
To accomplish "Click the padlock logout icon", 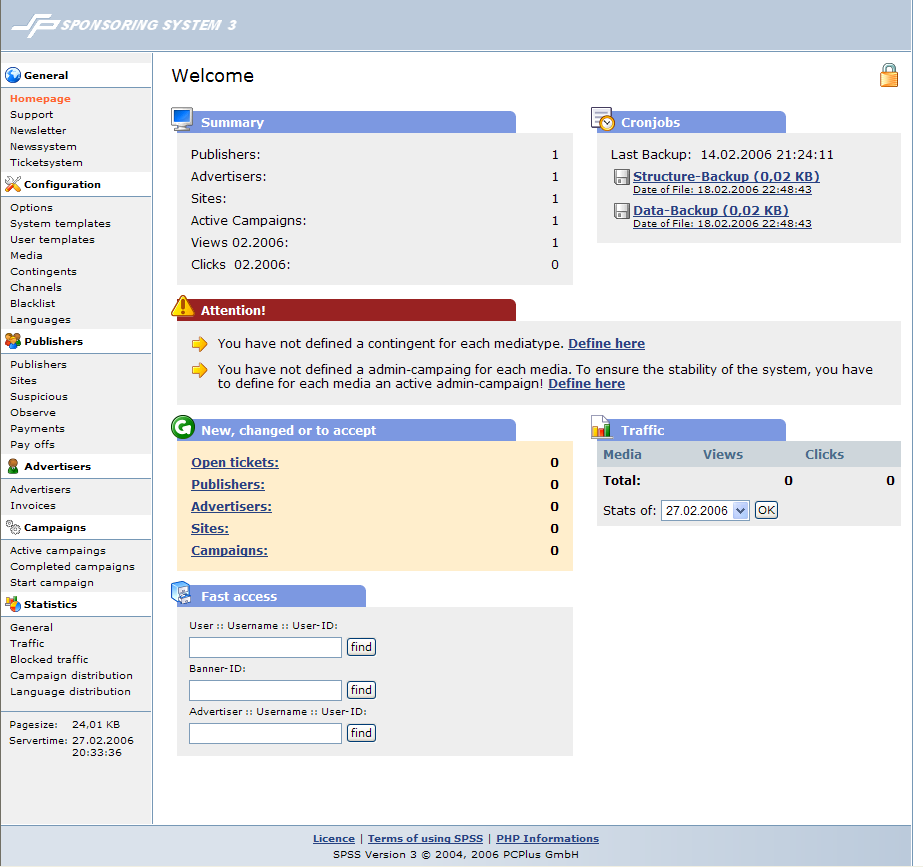I will click(888, 75).
